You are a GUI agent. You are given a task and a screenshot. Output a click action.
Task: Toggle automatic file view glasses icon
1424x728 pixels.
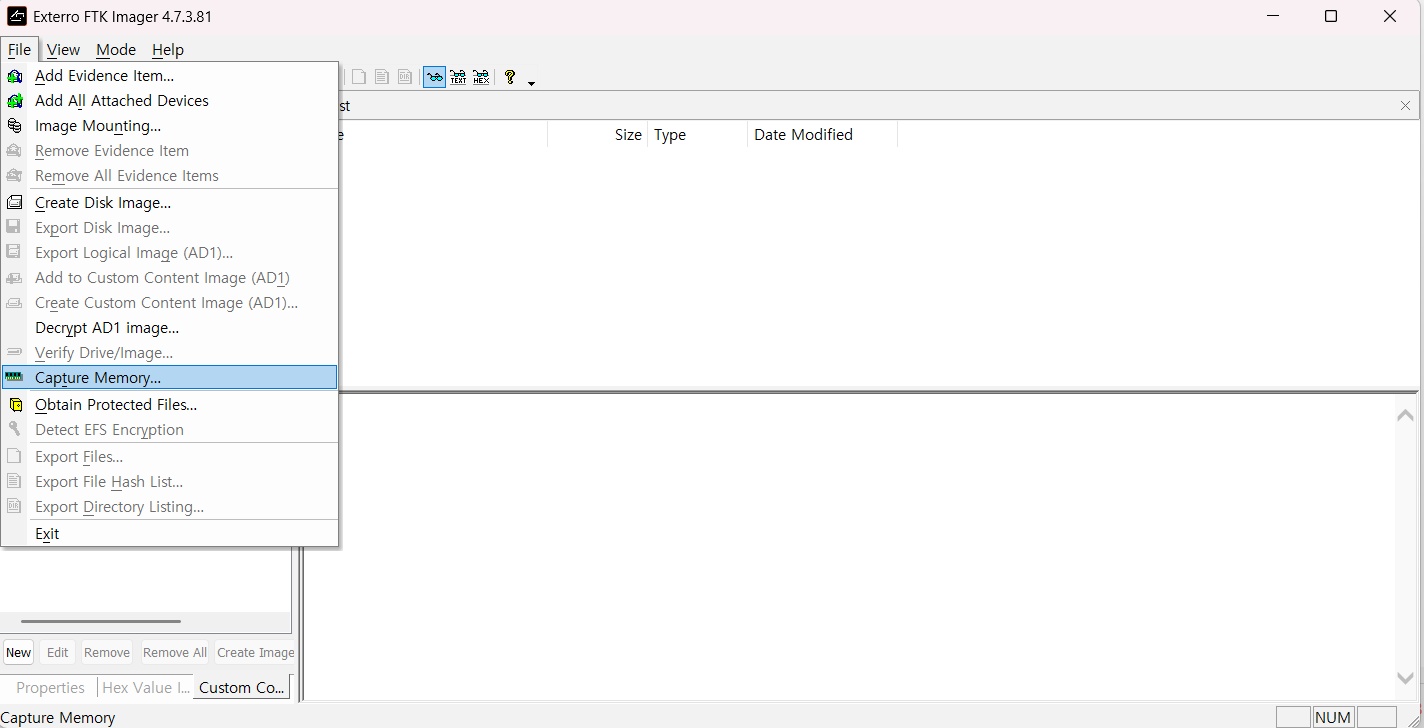(434, 77)
